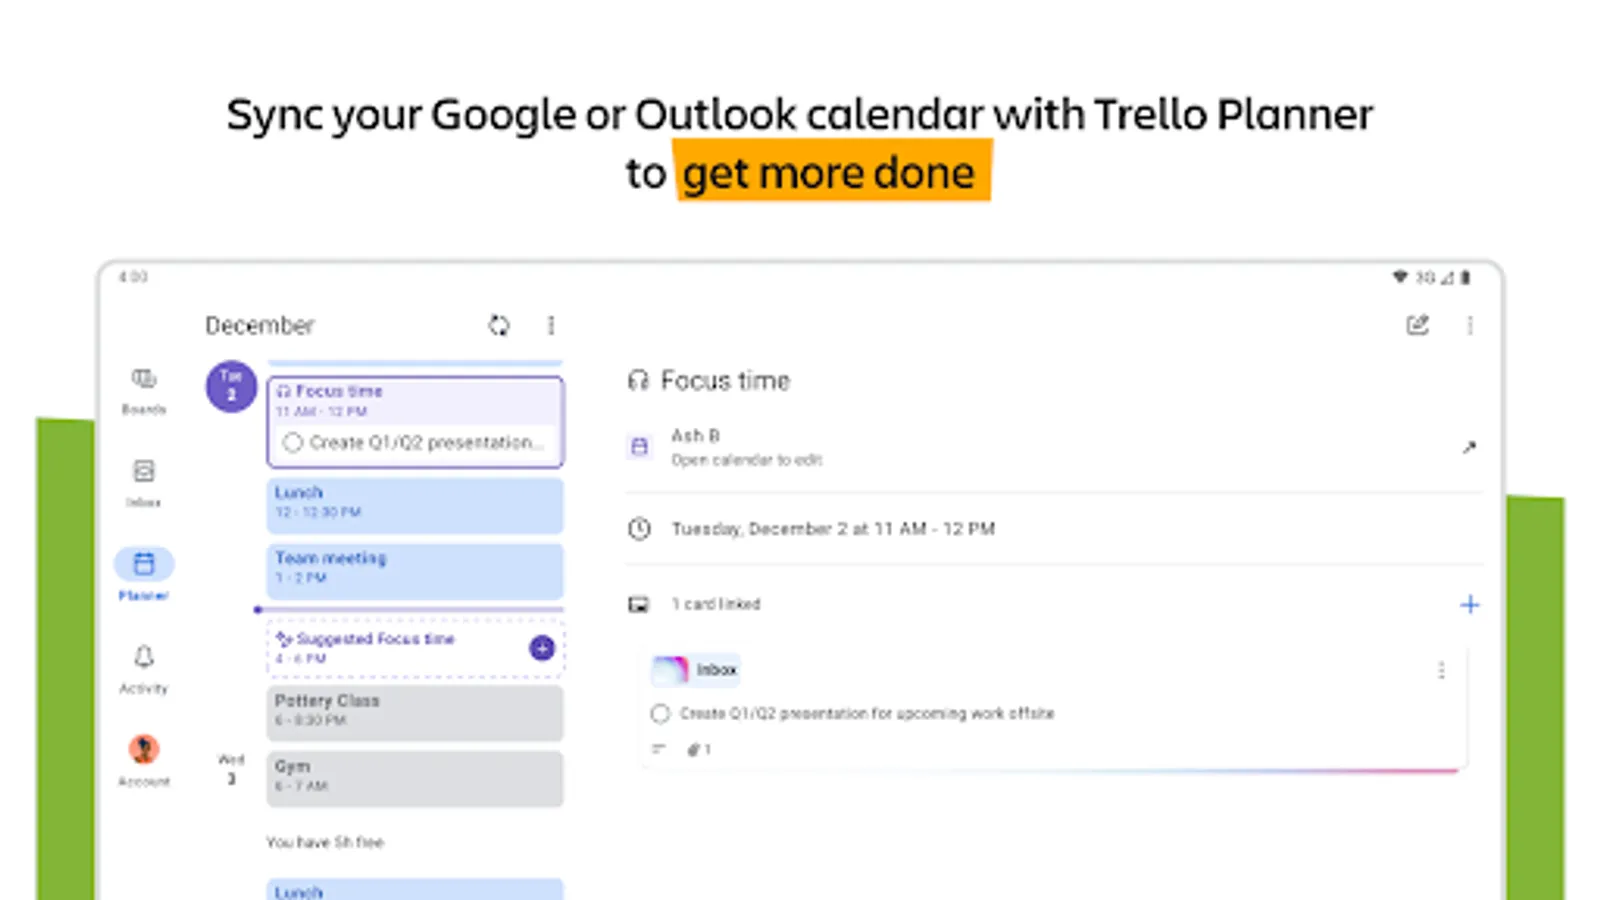This screenshot has height=900, width=1600.
Task: Mark Create Q1/Q2 presentation complete in planner
Action: [x=293, y=442]
